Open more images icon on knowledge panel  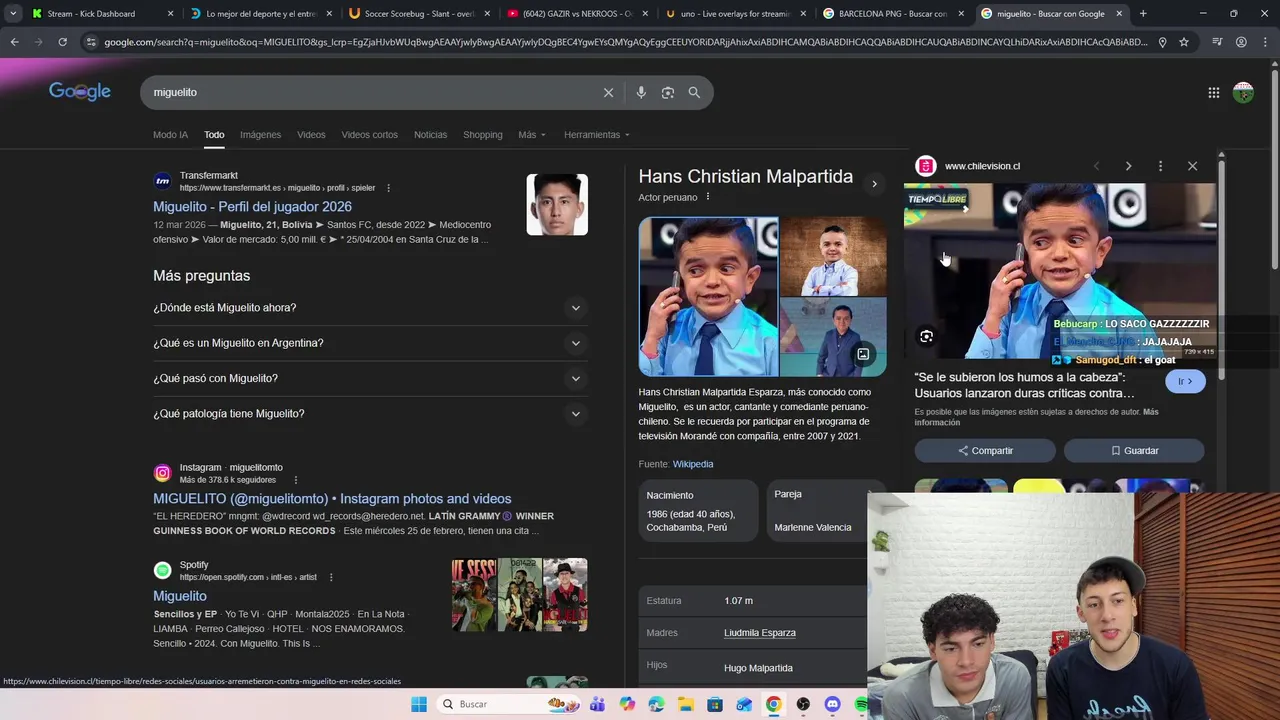(x=863, y=354)
